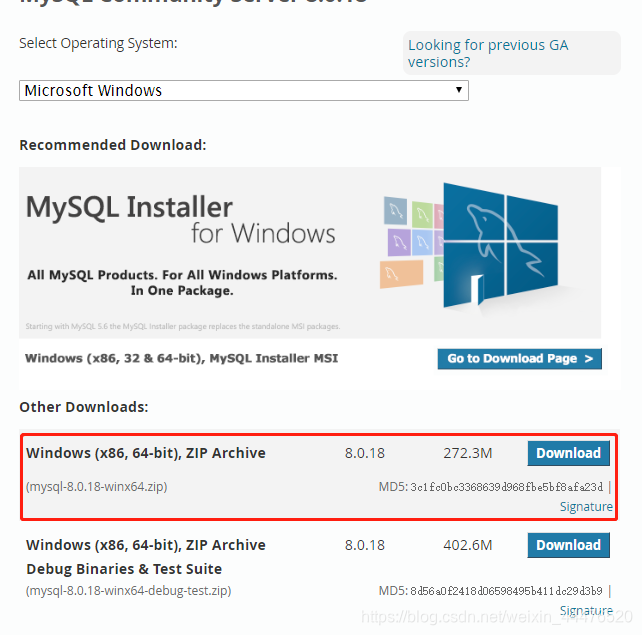Click the 'Debug Binaries & Test Suite' title
The height and width of the screenshot is (635, 642).
pyautogui.click(x=124, y=569)
